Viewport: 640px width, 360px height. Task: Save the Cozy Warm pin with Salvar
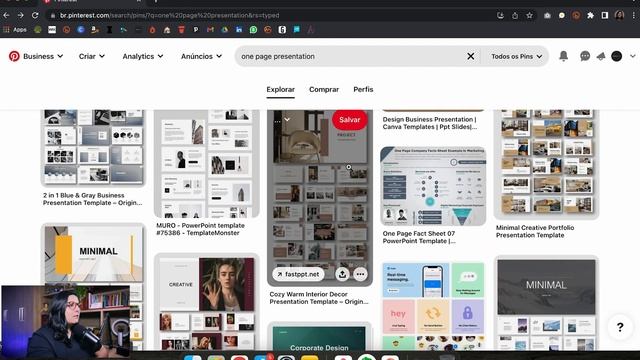349,120
